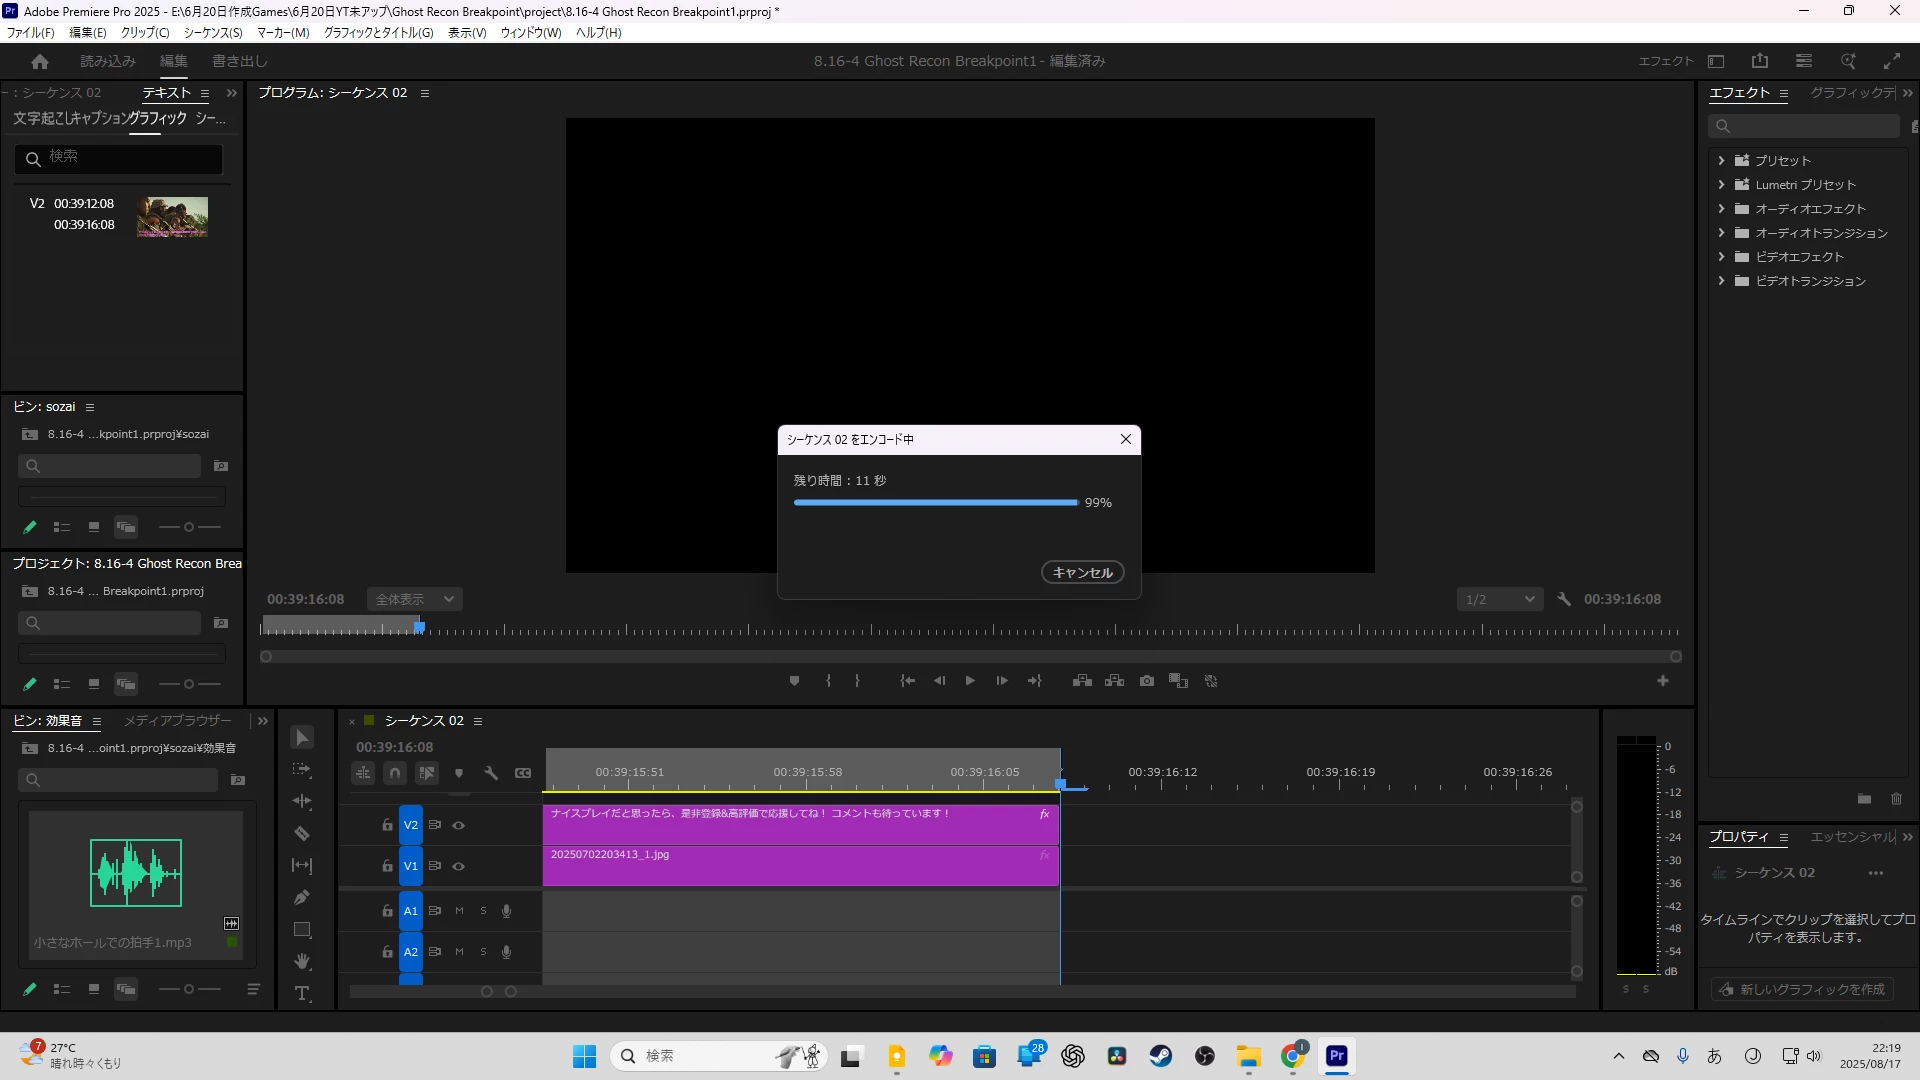Switch to the 書き出し workspace tab
The image size is (1920, 1080).
pyautogui.click(x=239, y=61)
